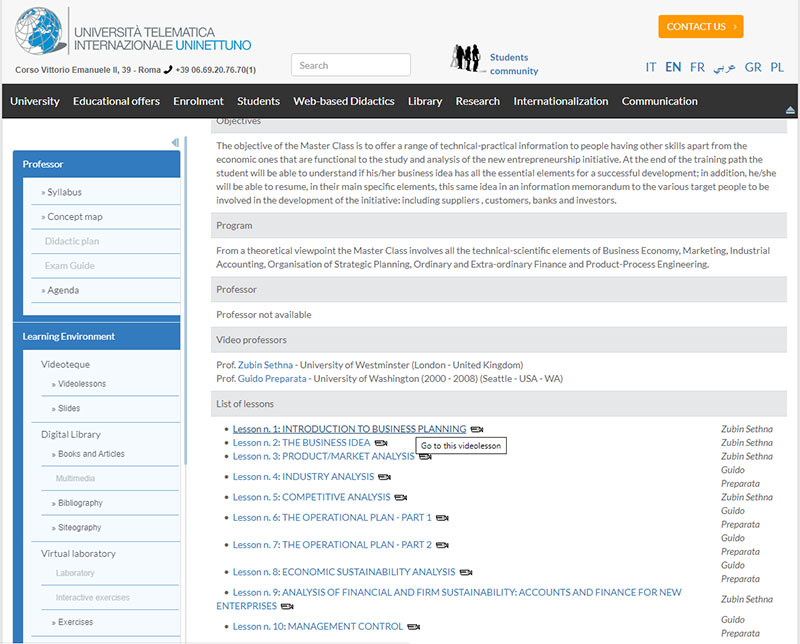Open Prof. Zubin Sethna's profile link
This screenshot has width=800, height=644.
point(265,365)
